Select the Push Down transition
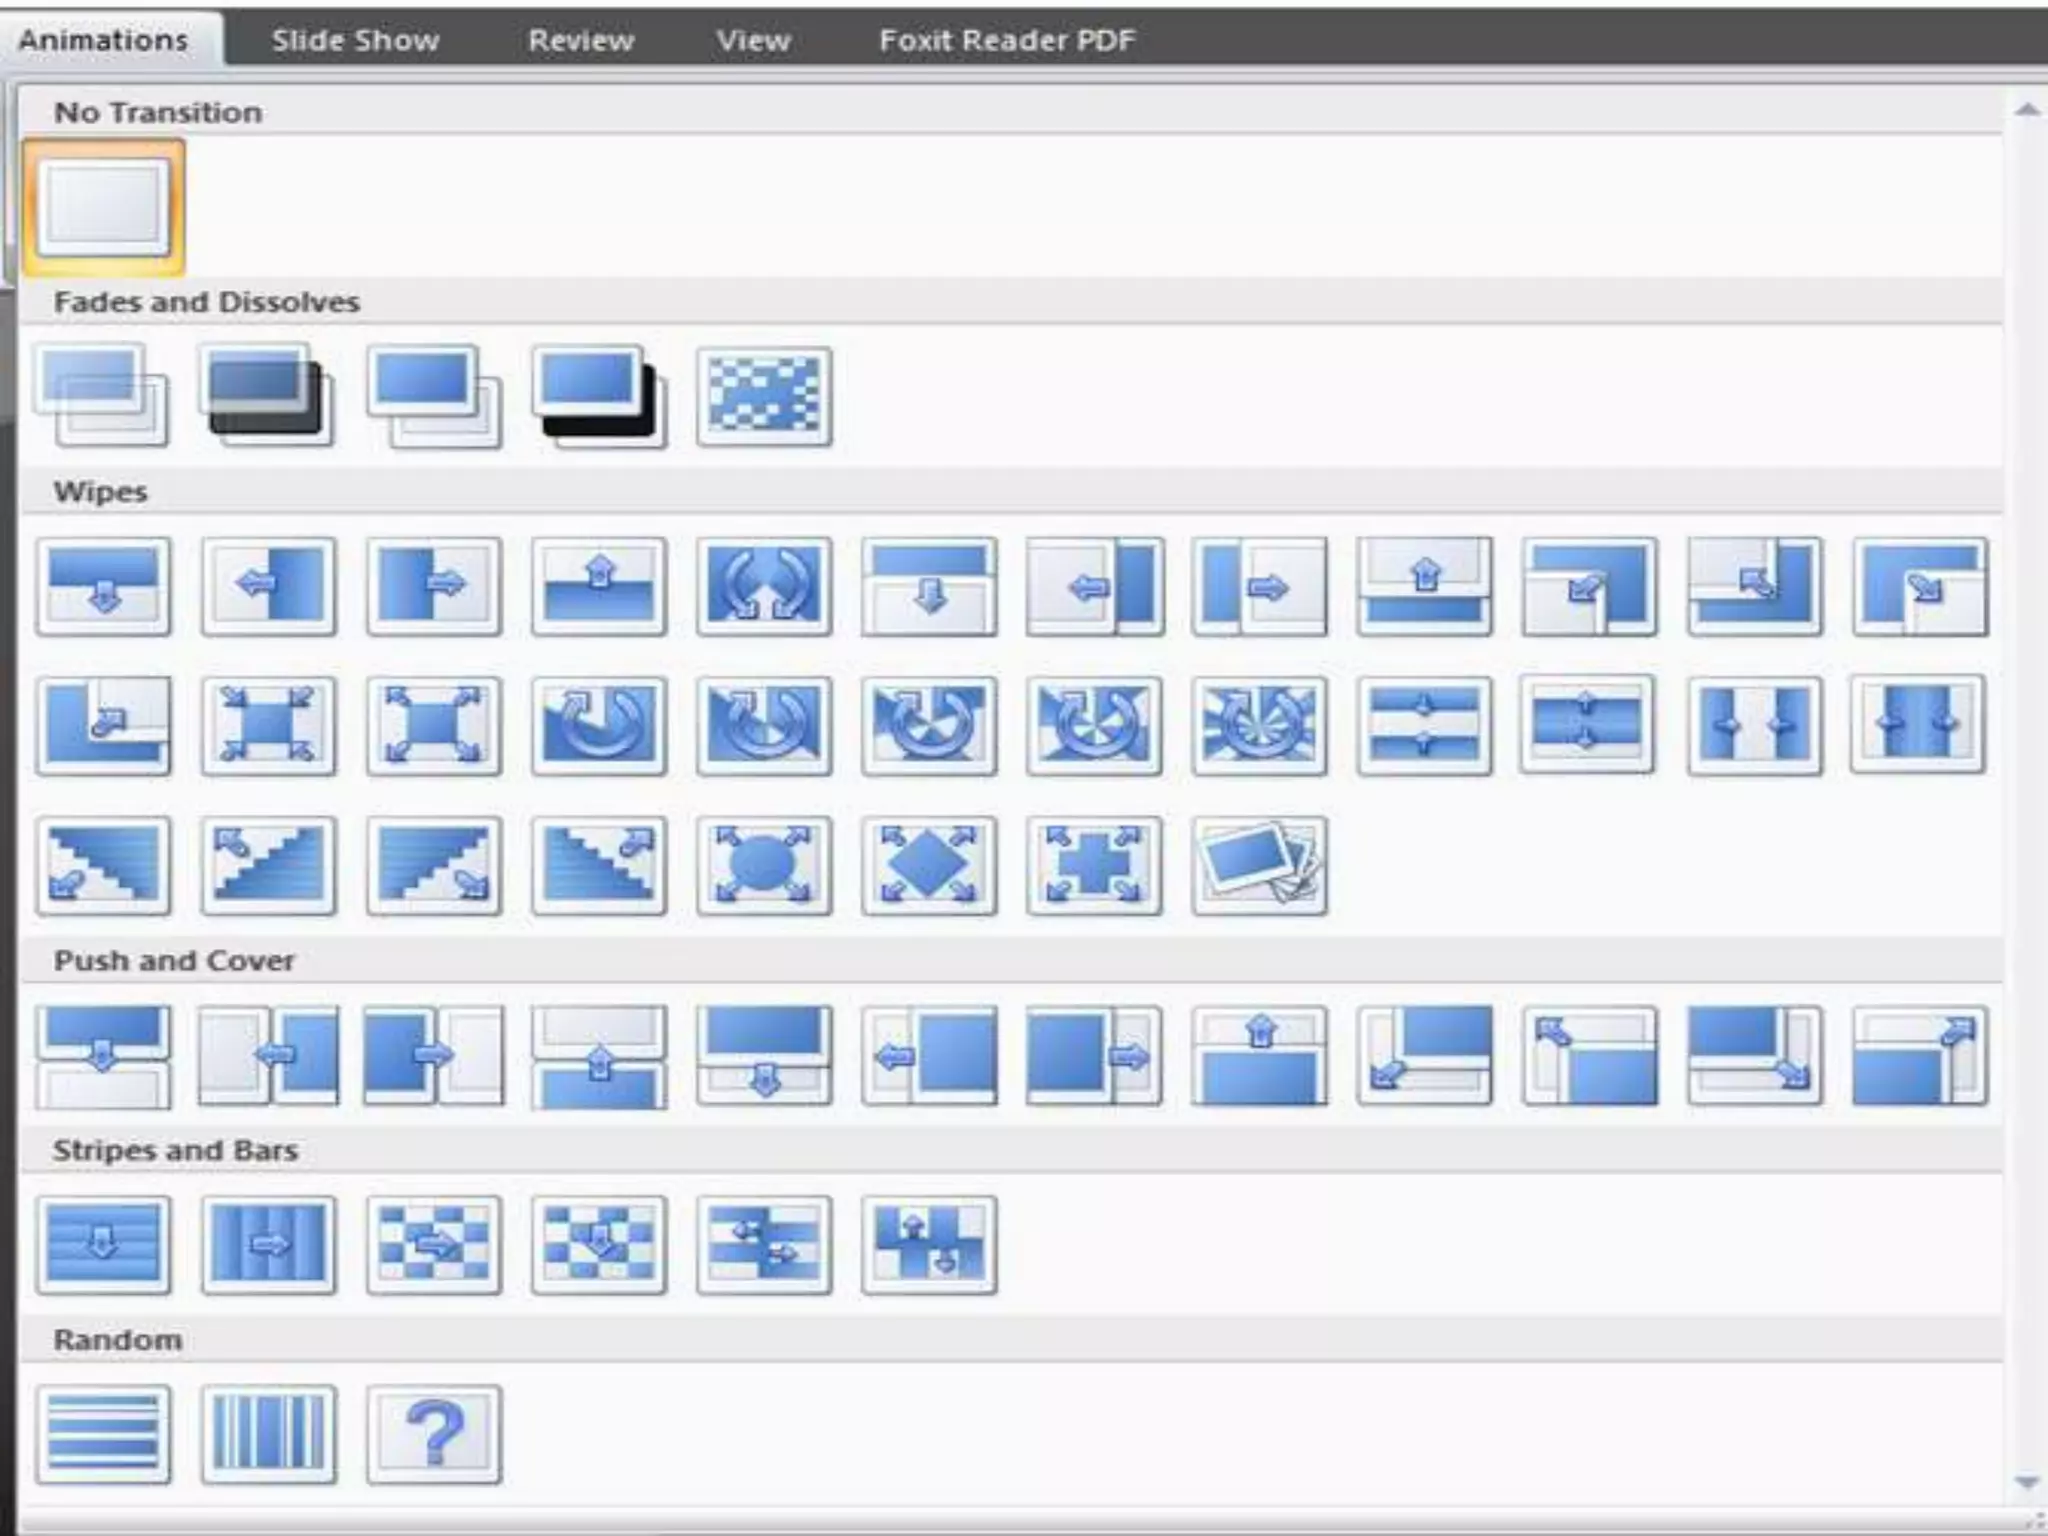The image size is (2048, 1536). (x=103, y=1056)
